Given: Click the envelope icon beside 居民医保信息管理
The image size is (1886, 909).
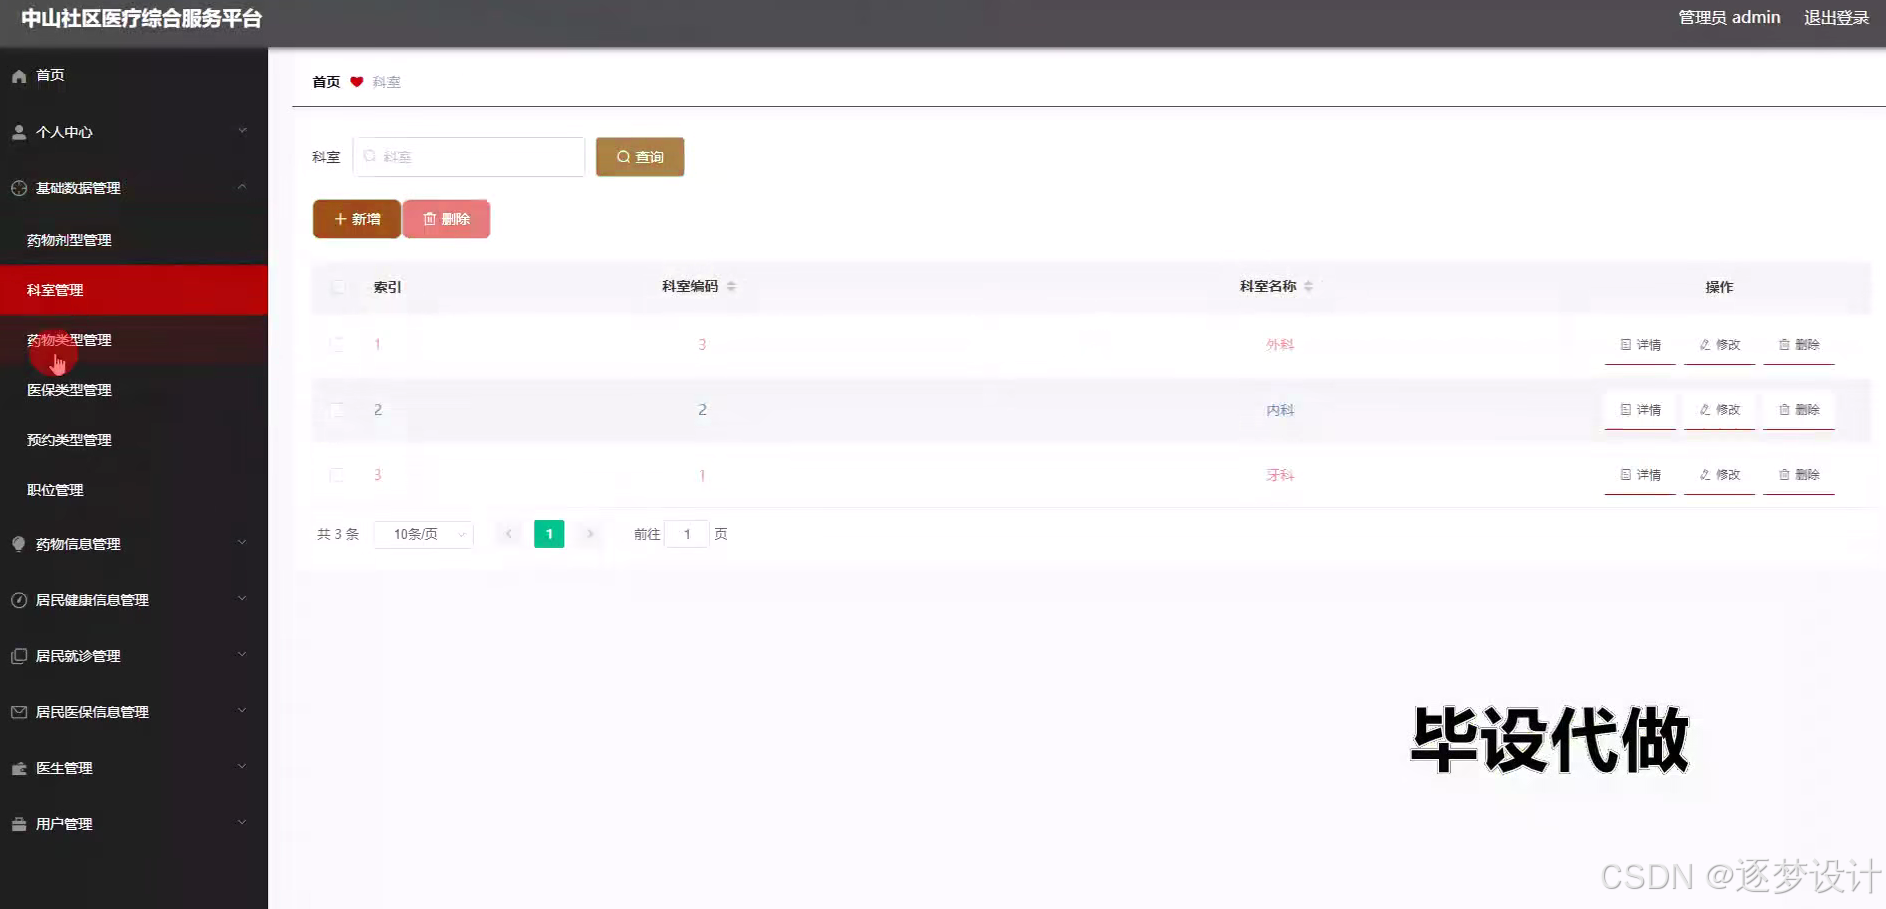Looking at the screenshot, I should [19, 712].
